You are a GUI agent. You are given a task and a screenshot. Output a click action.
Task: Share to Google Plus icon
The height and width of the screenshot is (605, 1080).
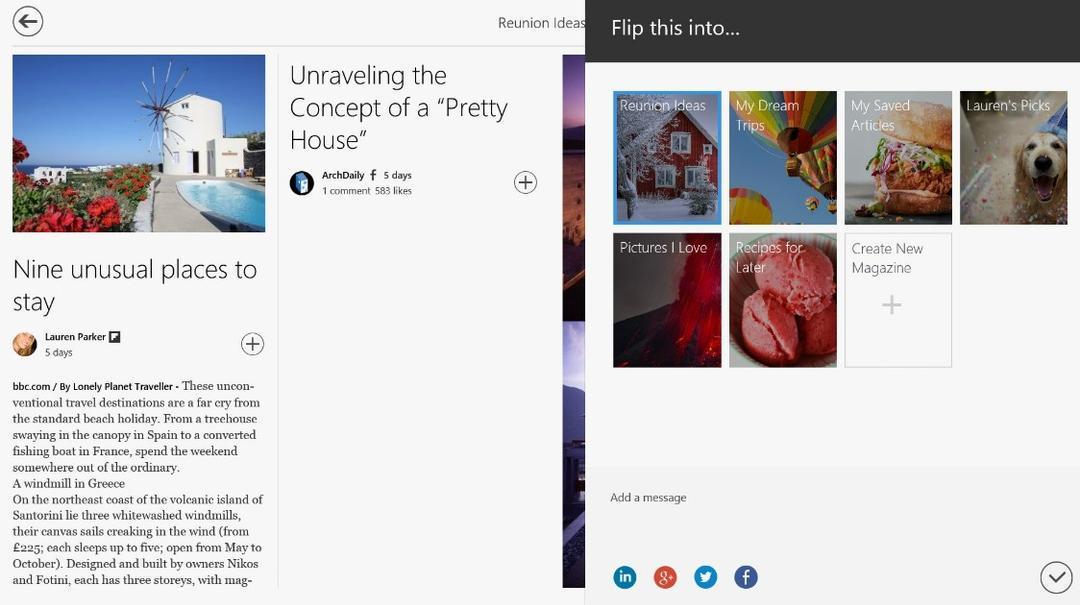click(665, 577)
